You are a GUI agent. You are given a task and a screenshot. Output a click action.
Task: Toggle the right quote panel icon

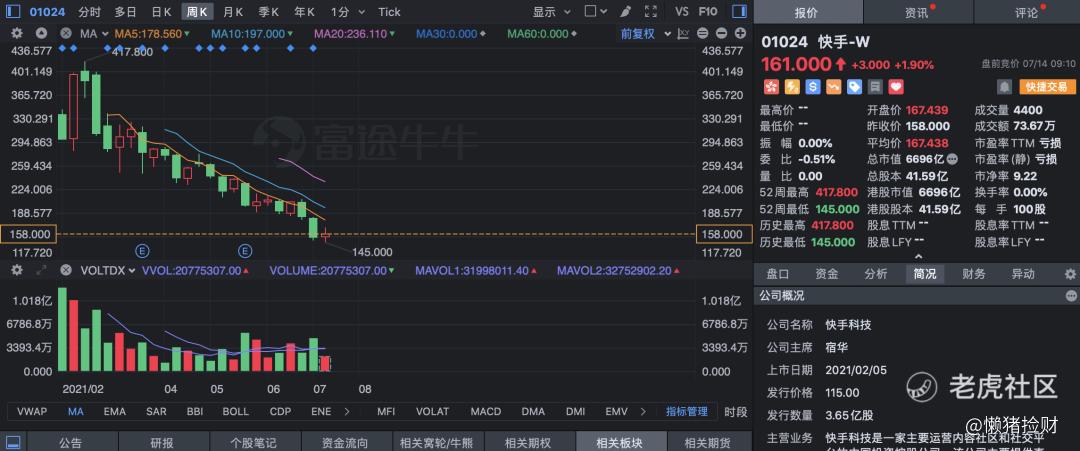coord(739,11)
